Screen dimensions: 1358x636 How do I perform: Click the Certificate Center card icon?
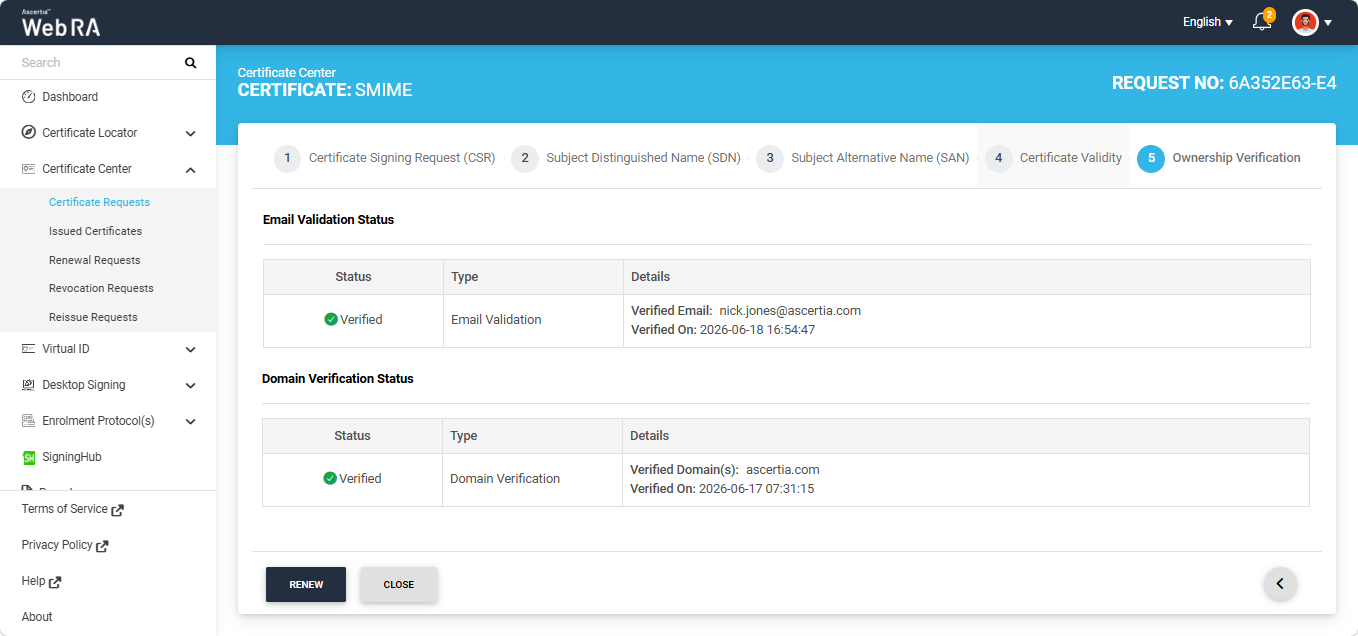click(x=28, y=169)
